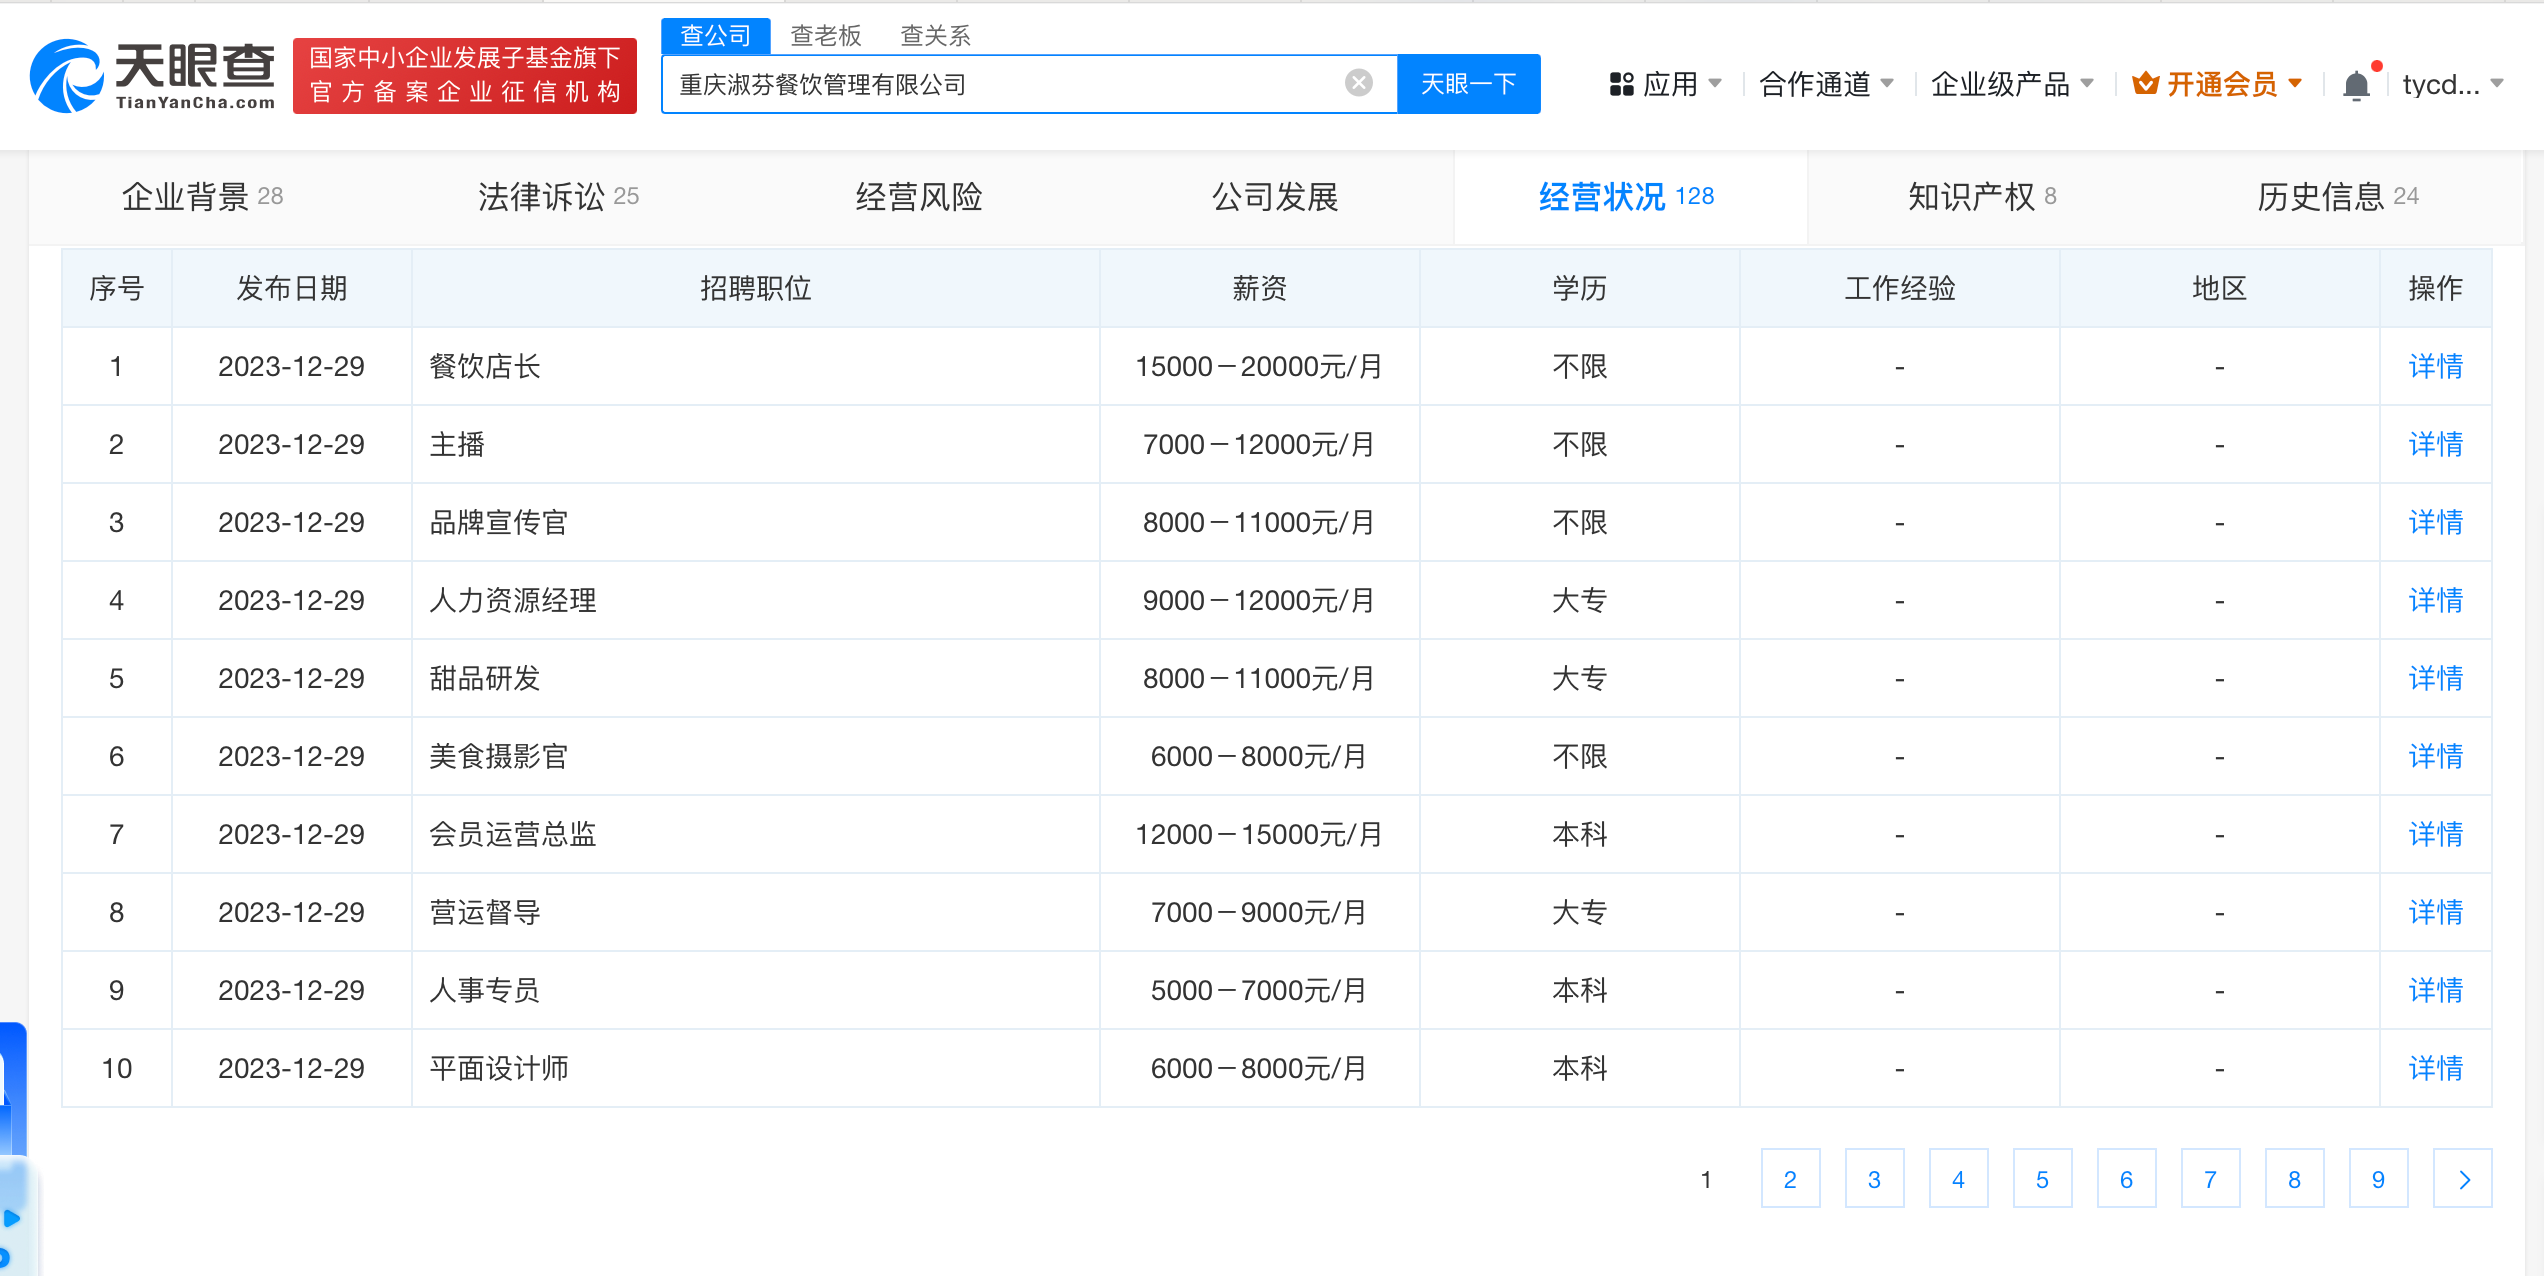Select the 查老板 search tab
2544x1276 pixels.
pyautogui.click(x=826, y=36)
